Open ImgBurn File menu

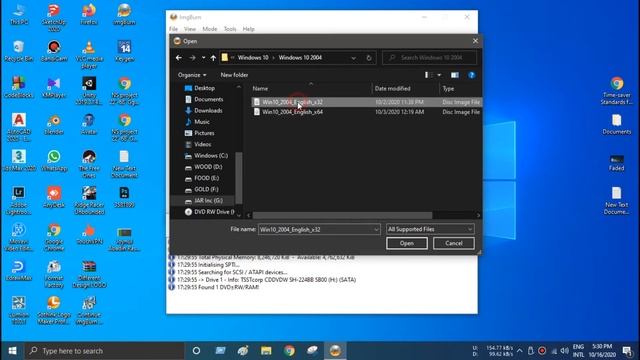(x=173, y=29)
